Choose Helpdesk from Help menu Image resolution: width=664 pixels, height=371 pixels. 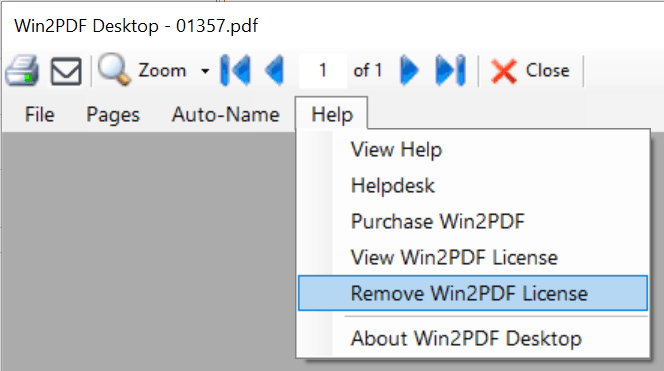click(x=473, y=186)
